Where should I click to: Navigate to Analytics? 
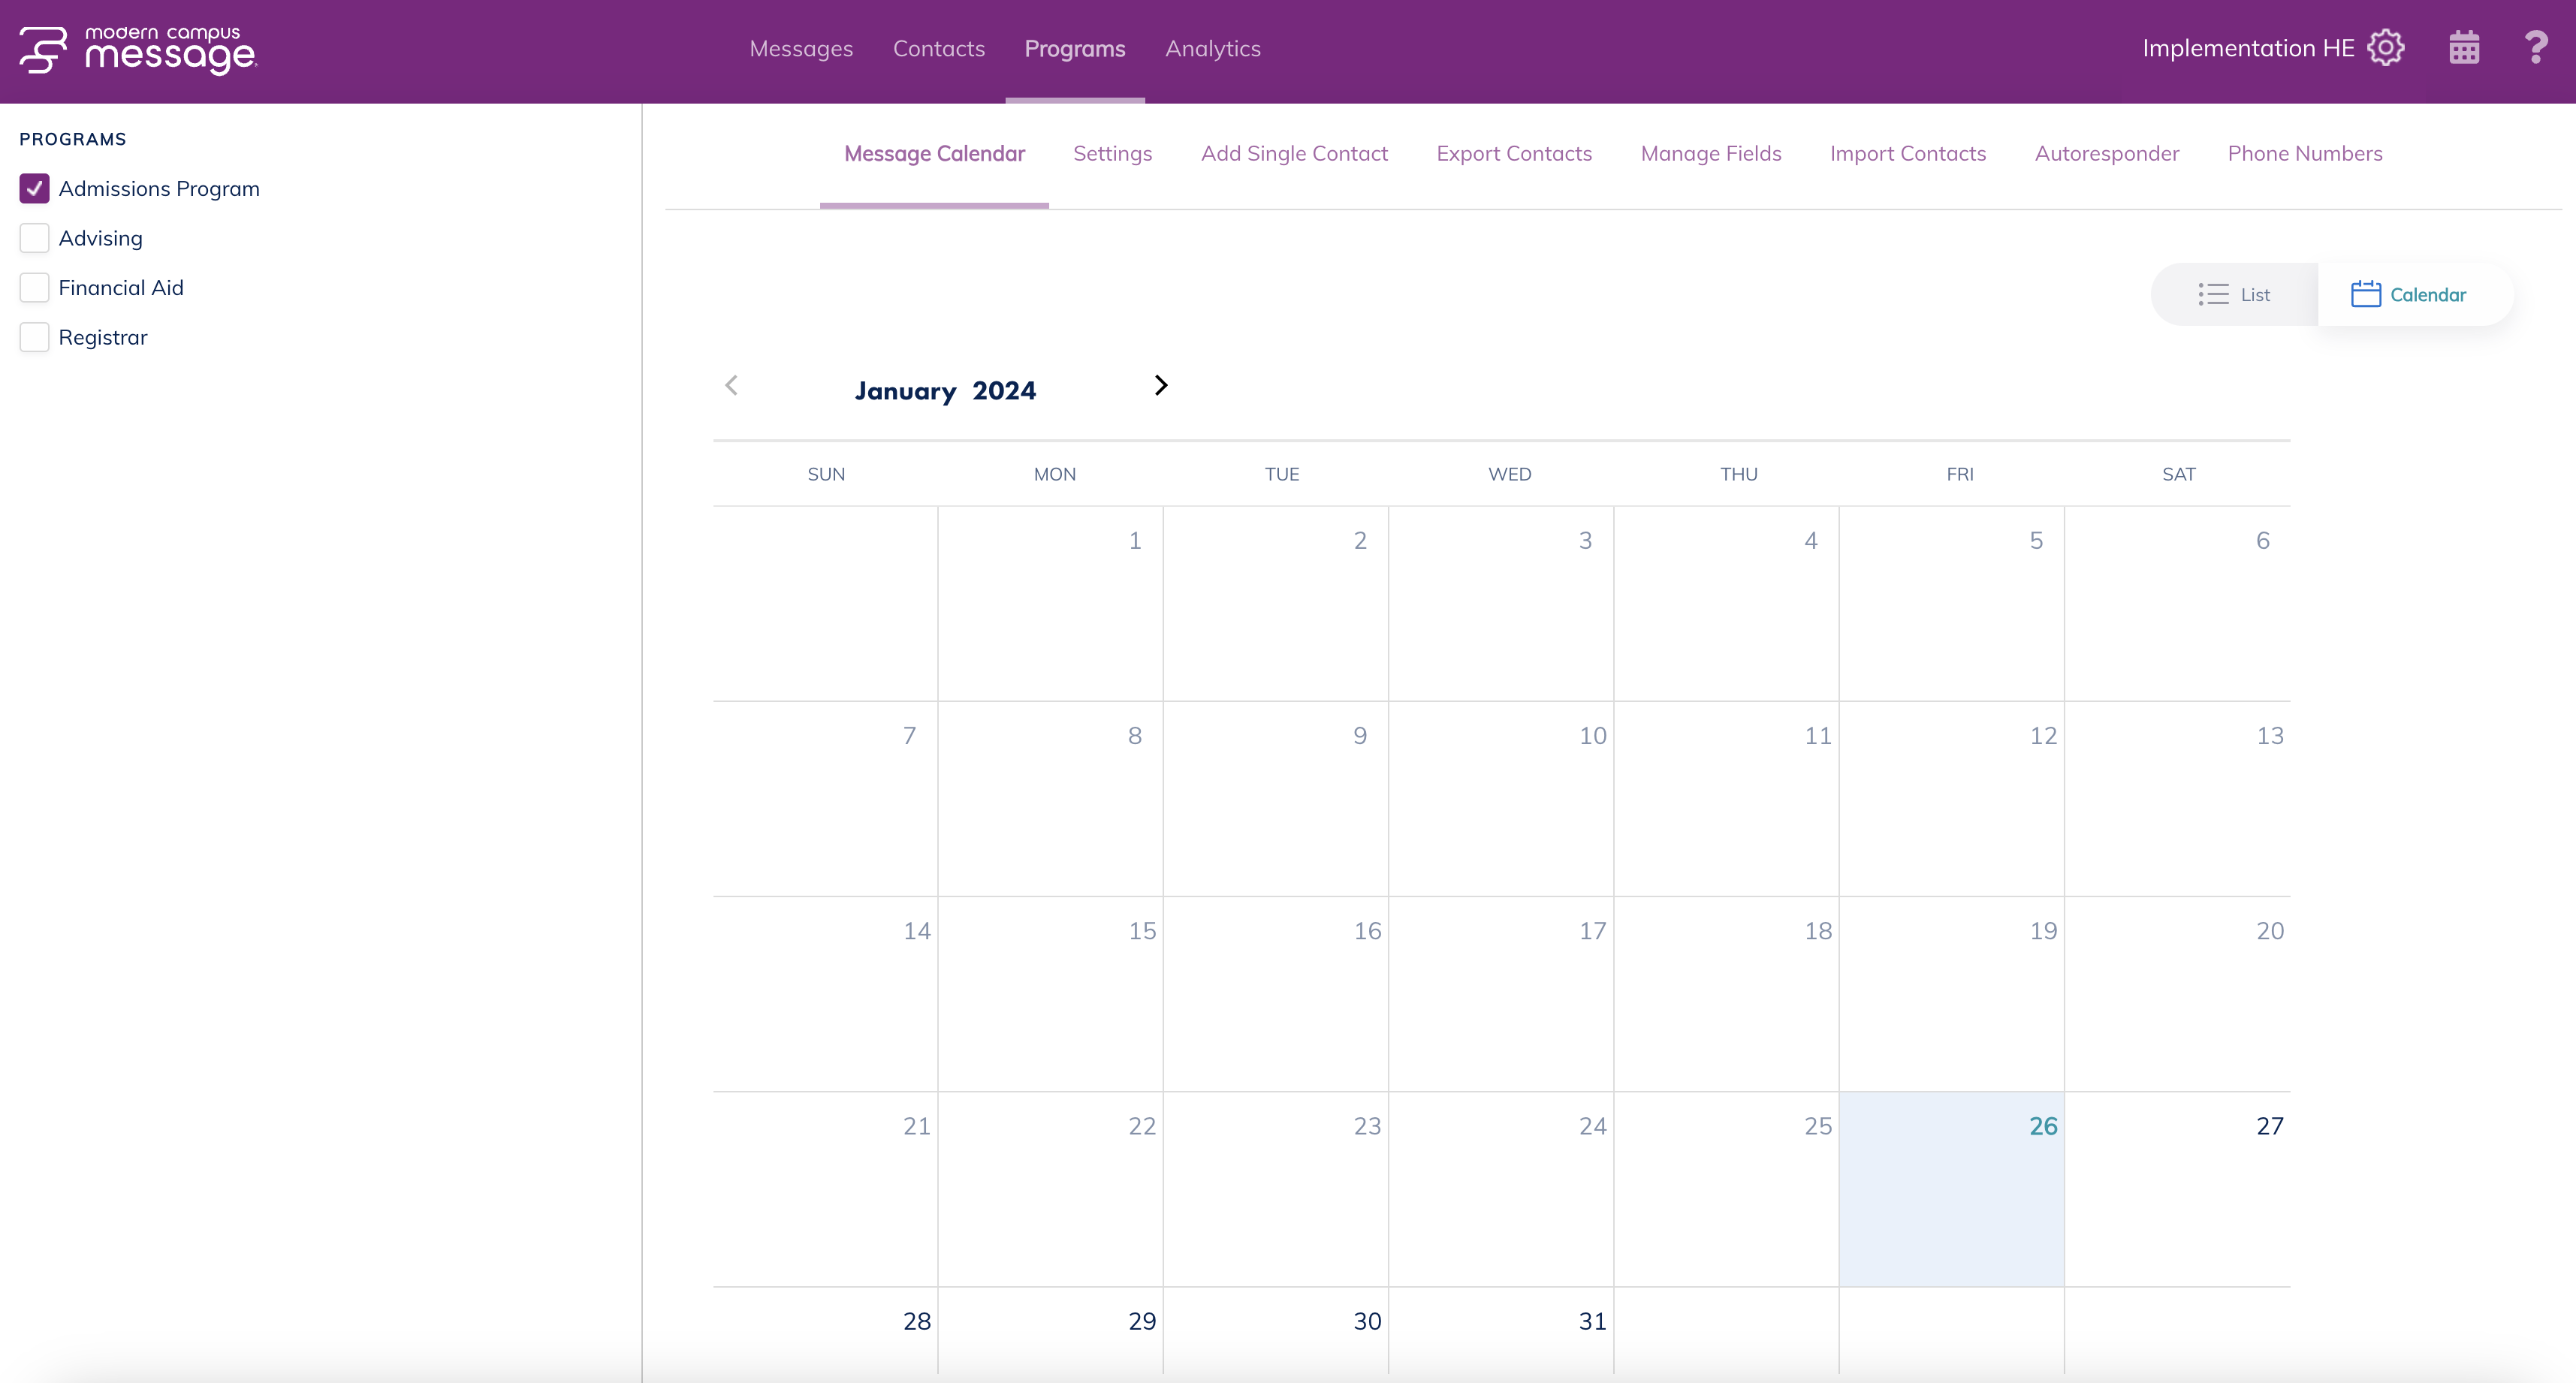1212,48
